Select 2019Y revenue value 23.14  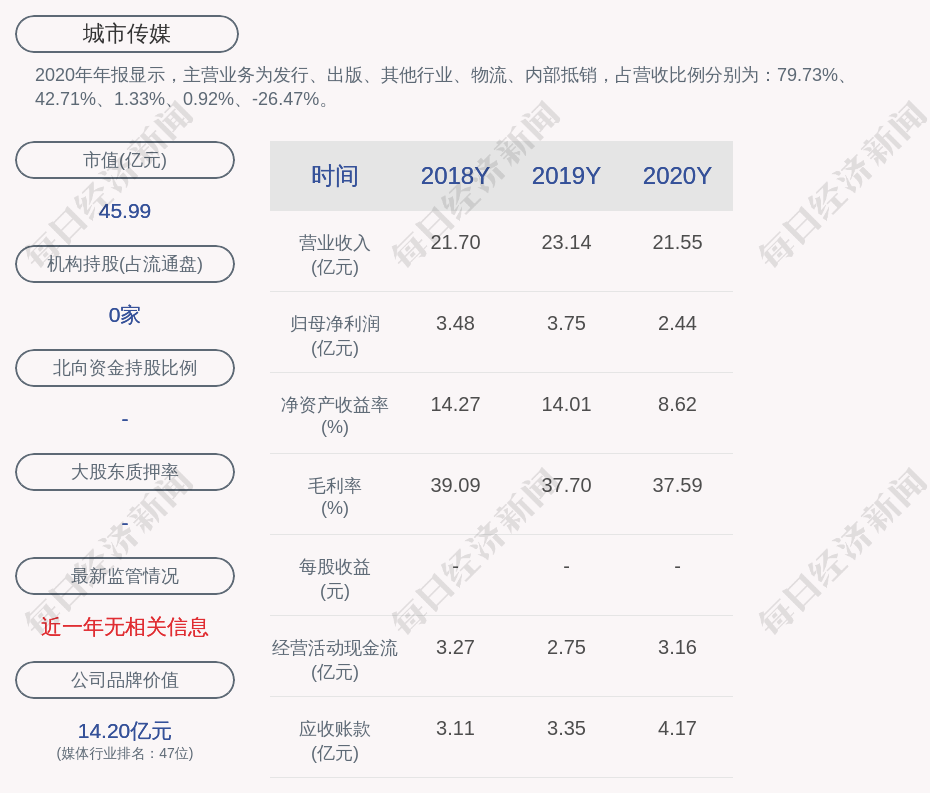(566, 243)
